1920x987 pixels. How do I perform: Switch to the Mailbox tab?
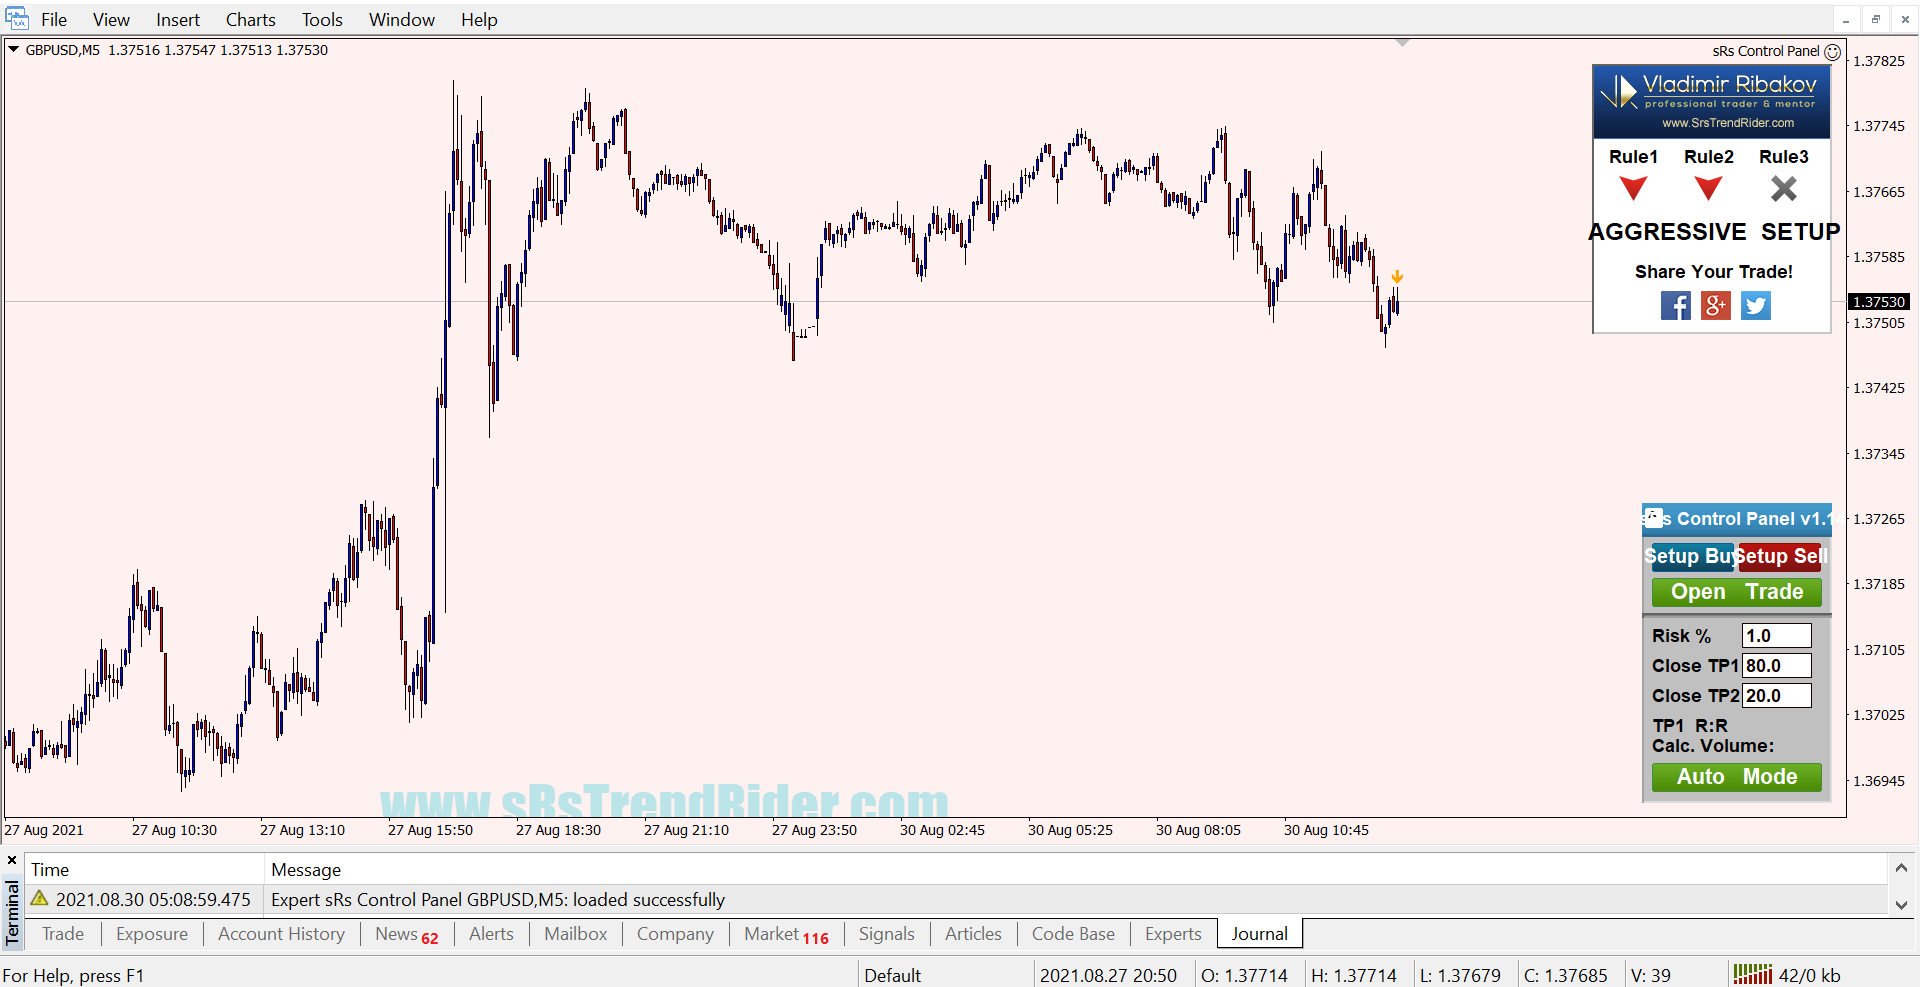click(576, 934)
